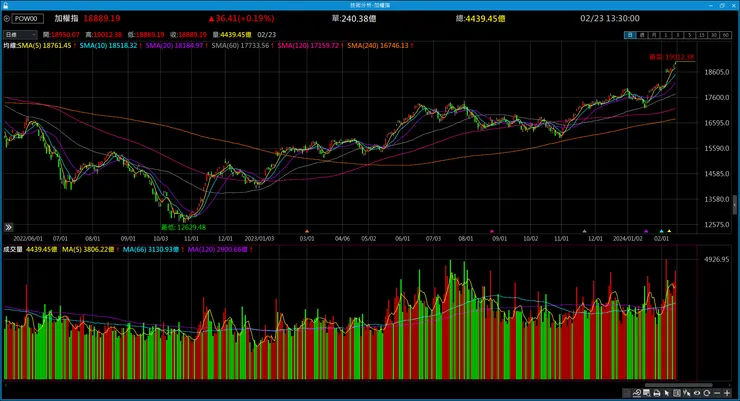This screenshot has height=401, width=740.
Task: Click the 低:18889.19 low price value
Action: click(146, 35)
